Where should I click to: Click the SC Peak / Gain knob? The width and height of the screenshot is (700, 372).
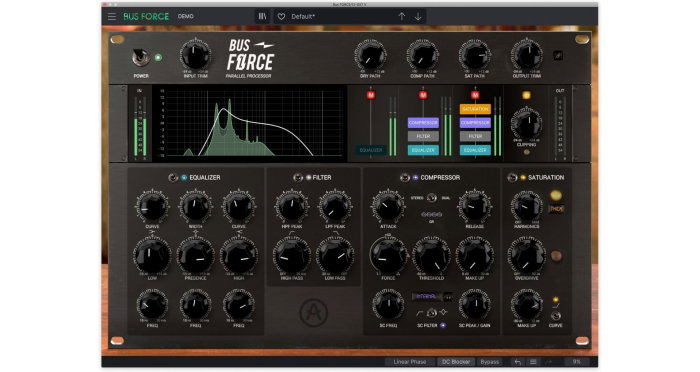tap(475, 304)
